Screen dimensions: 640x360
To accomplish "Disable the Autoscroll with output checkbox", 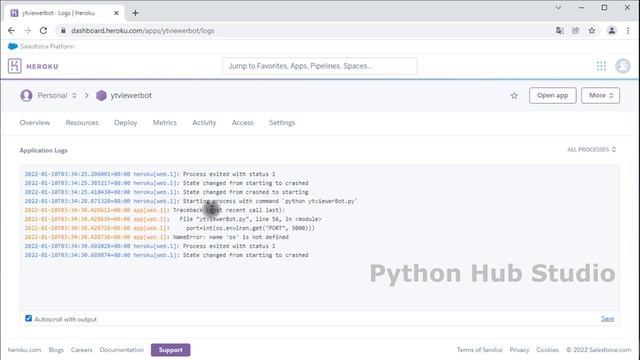I will point(29,318).
